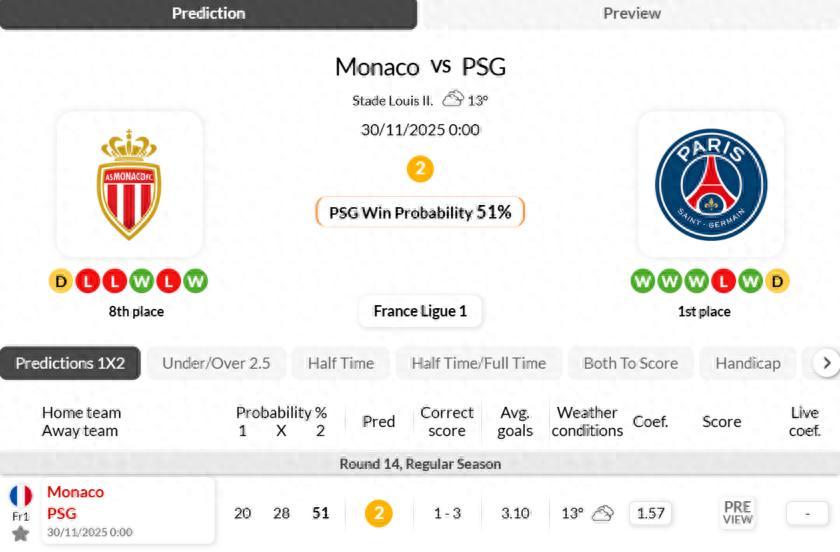The height and width of the screenshot is (552, 840).
Task: Click the weather cloud icon near the stadium name
Action: pos(453,99)
